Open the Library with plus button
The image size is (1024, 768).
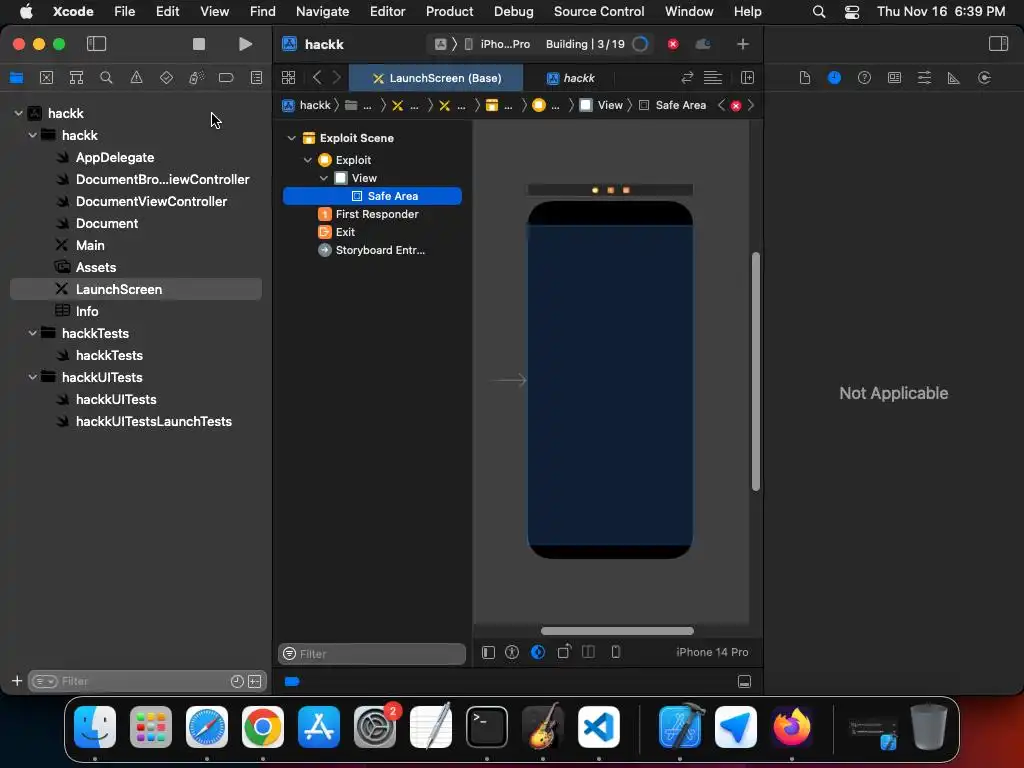click(743, 44)
